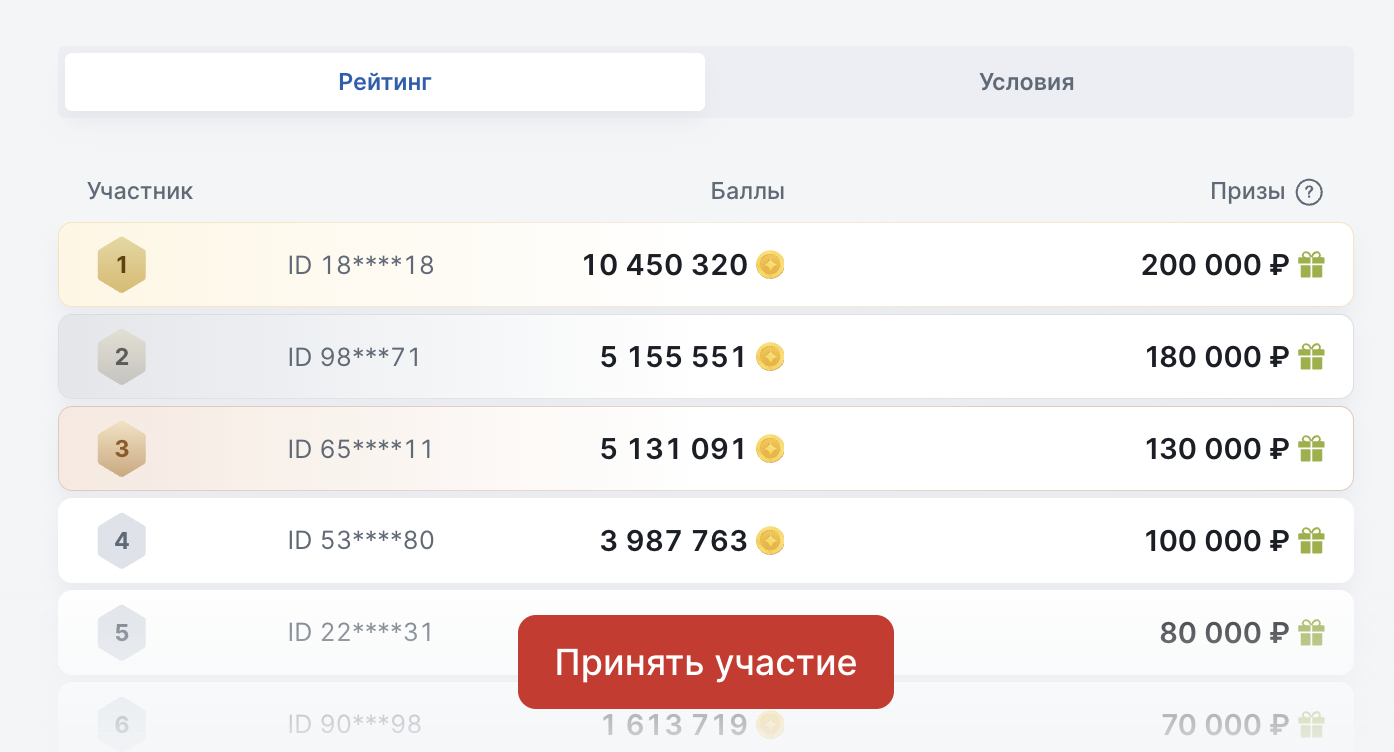Open the Условия tab
The width and height of the screenshot is (1394, 752).
point(1027,82)
